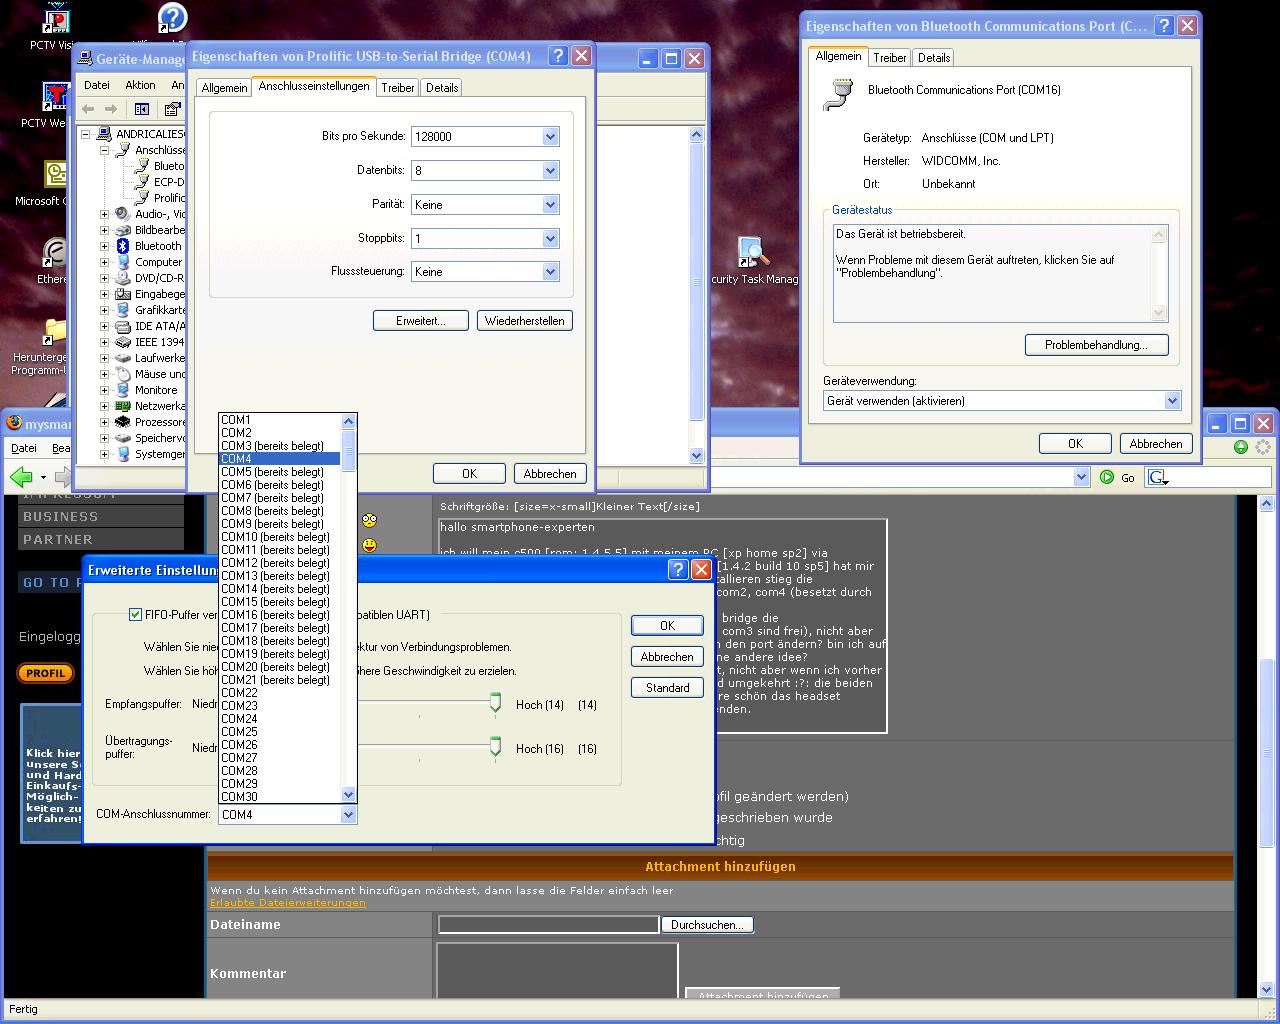The width and height of the screenshot is (1280, 1024).
Task: Expand the Monitore branch in device tree
Action: 104,390
